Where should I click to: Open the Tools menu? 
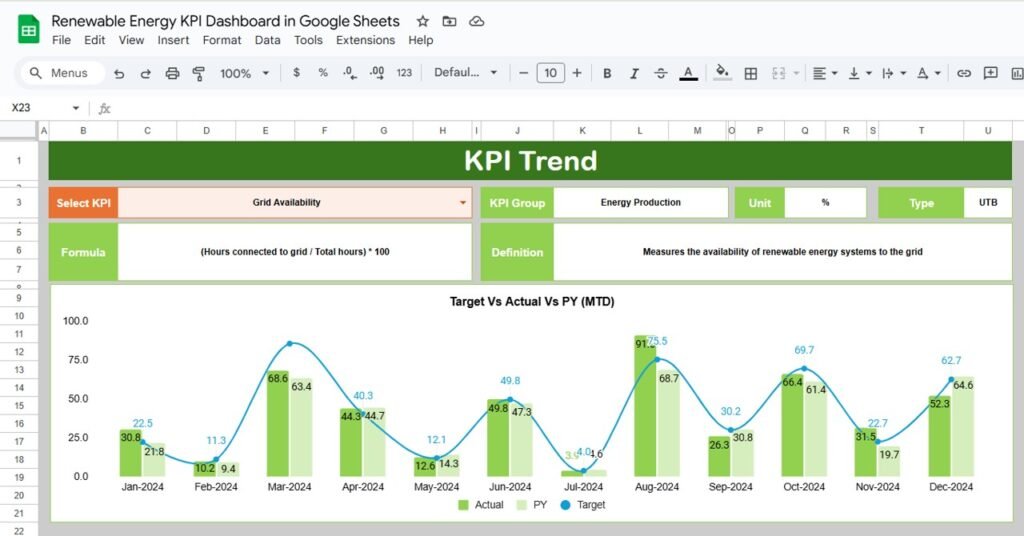pyautogui.click(x=308, y=40)
